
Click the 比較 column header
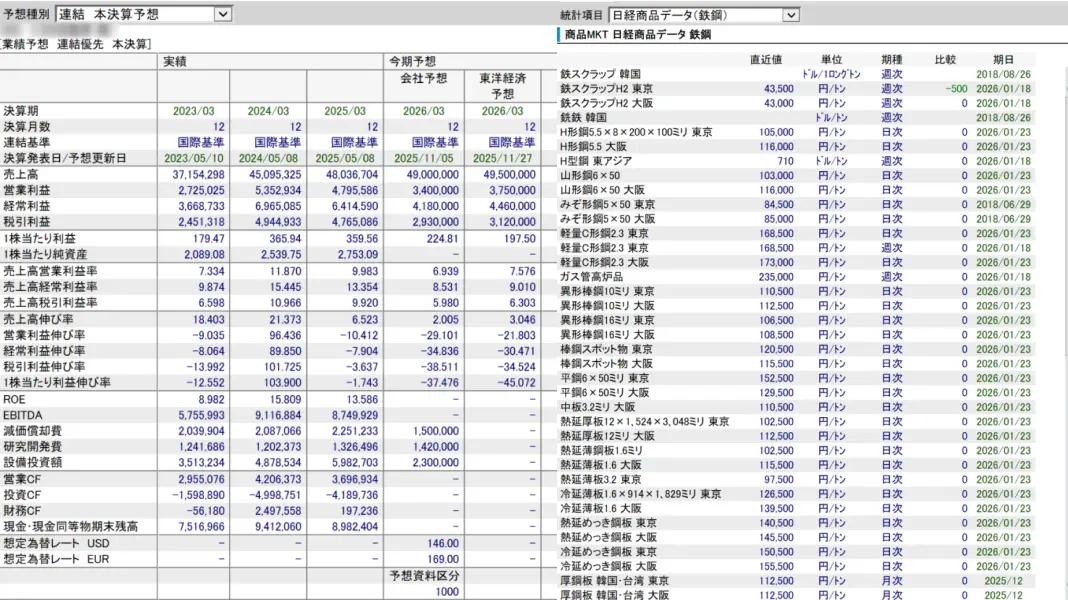click(945, 60)
